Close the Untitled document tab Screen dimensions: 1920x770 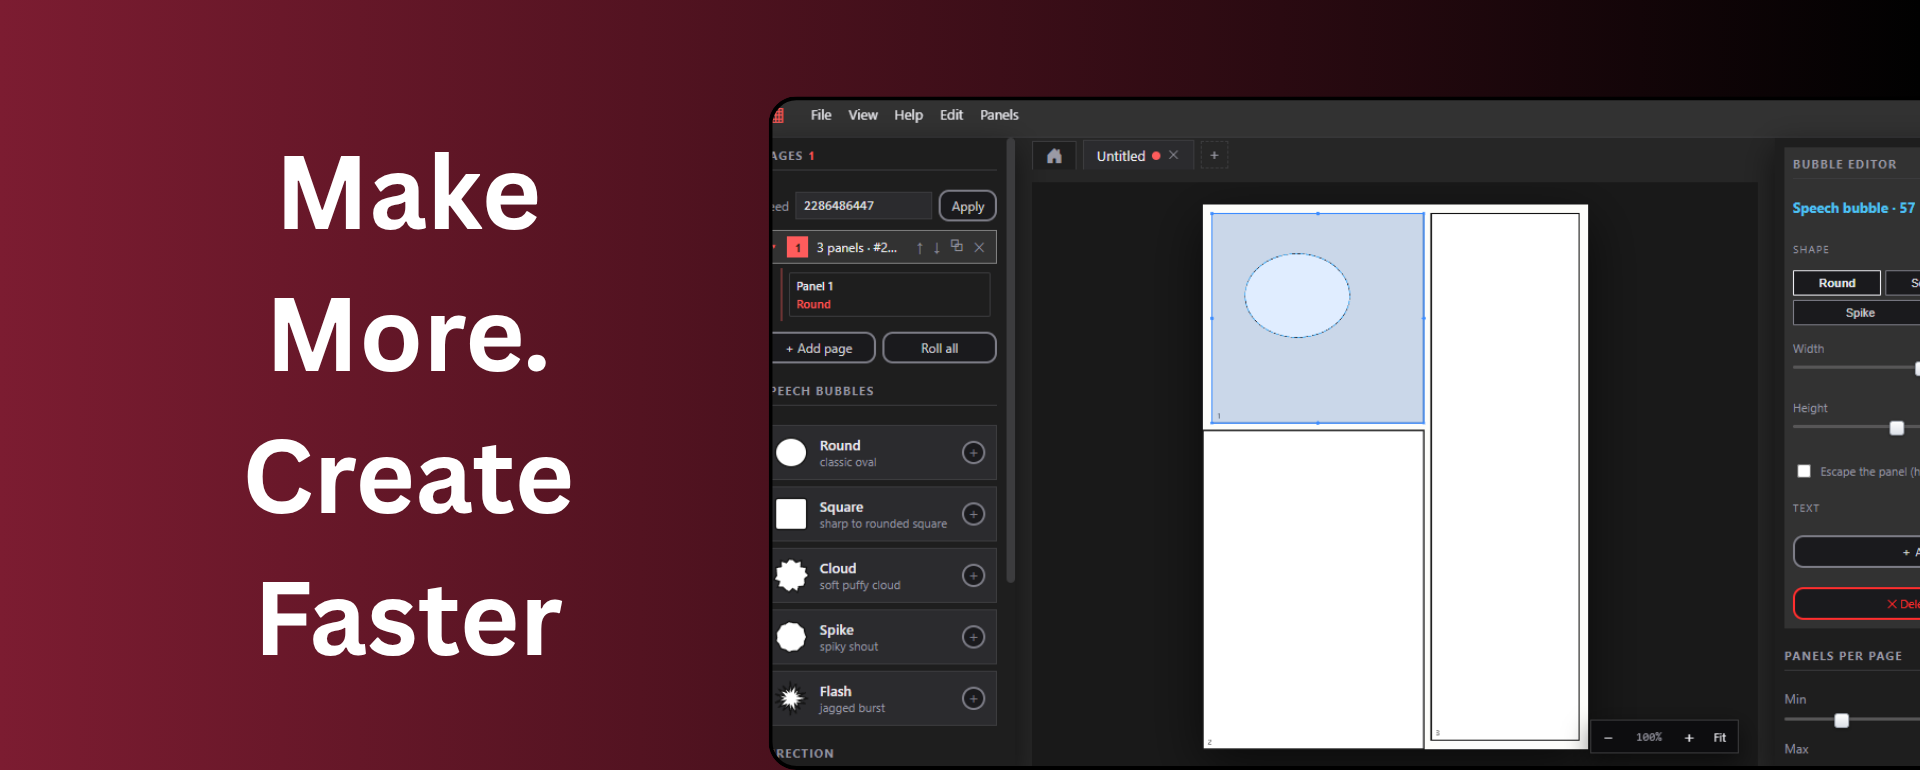coord(1174,155)
